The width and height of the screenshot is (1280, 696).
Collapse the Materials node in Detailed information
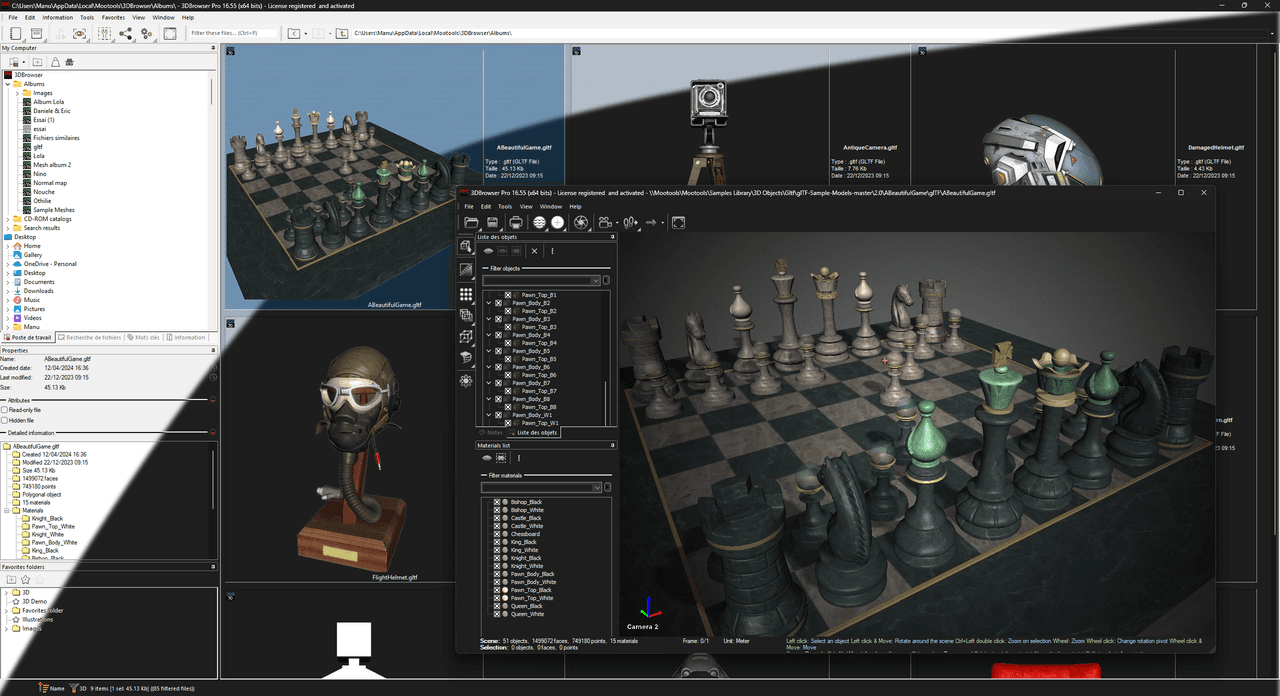point(8,510)
